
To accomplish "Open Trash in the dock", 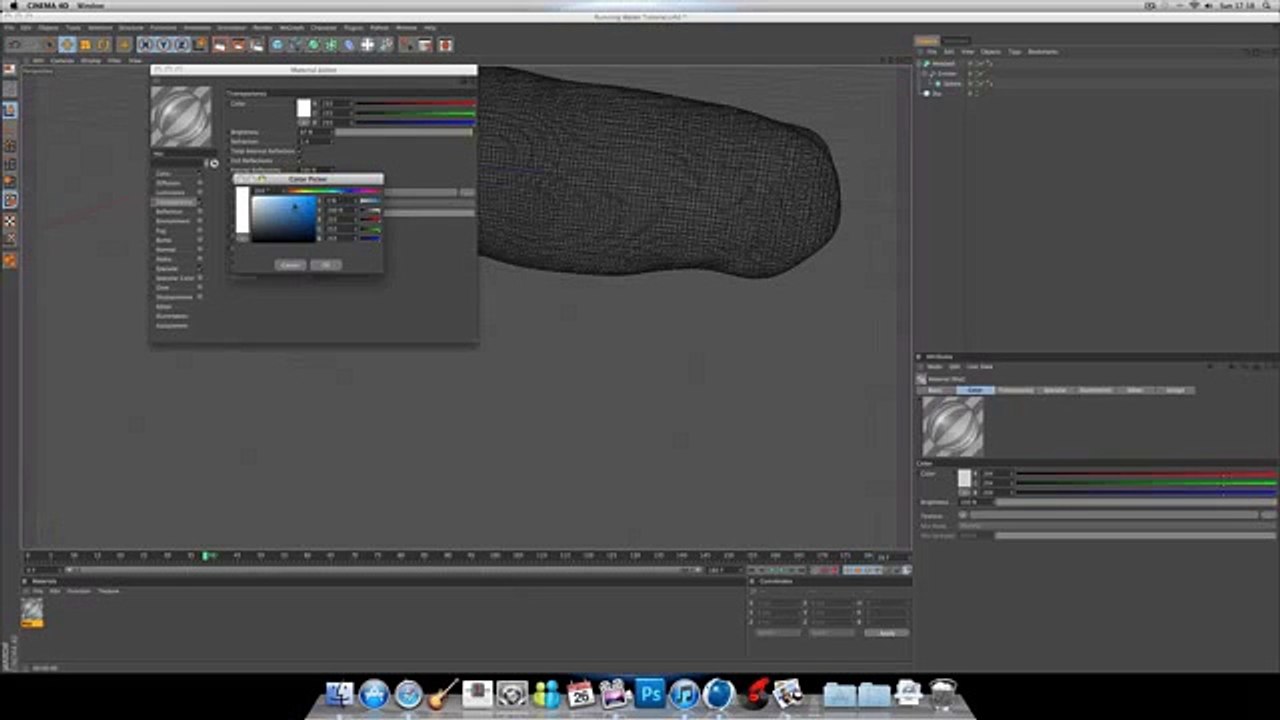I will tap(942, 693).
